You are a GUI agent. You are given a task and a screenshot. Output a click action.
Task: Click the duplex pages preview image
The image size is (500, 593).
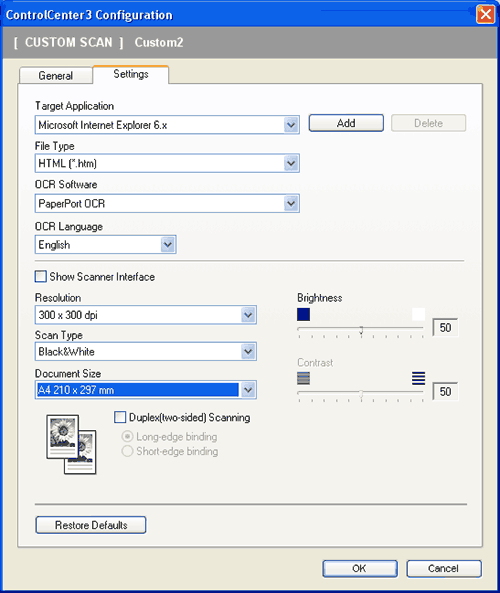pyautogui.click(x=71, y=444)
